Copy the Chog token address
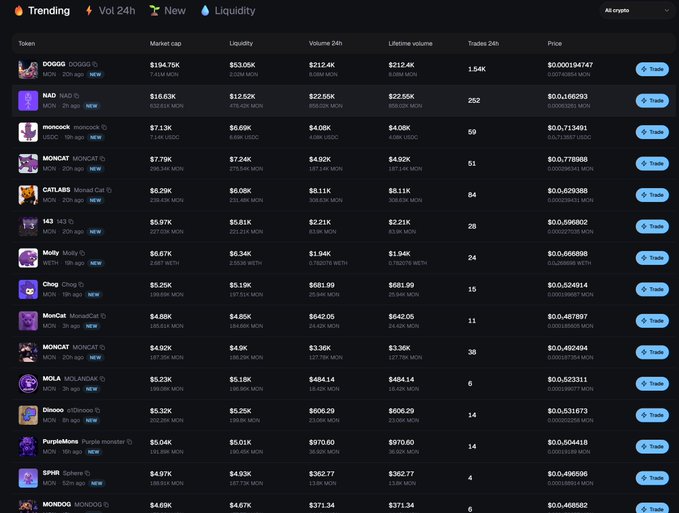This screenshot has width=679, height=513. (x=81, y=284)
